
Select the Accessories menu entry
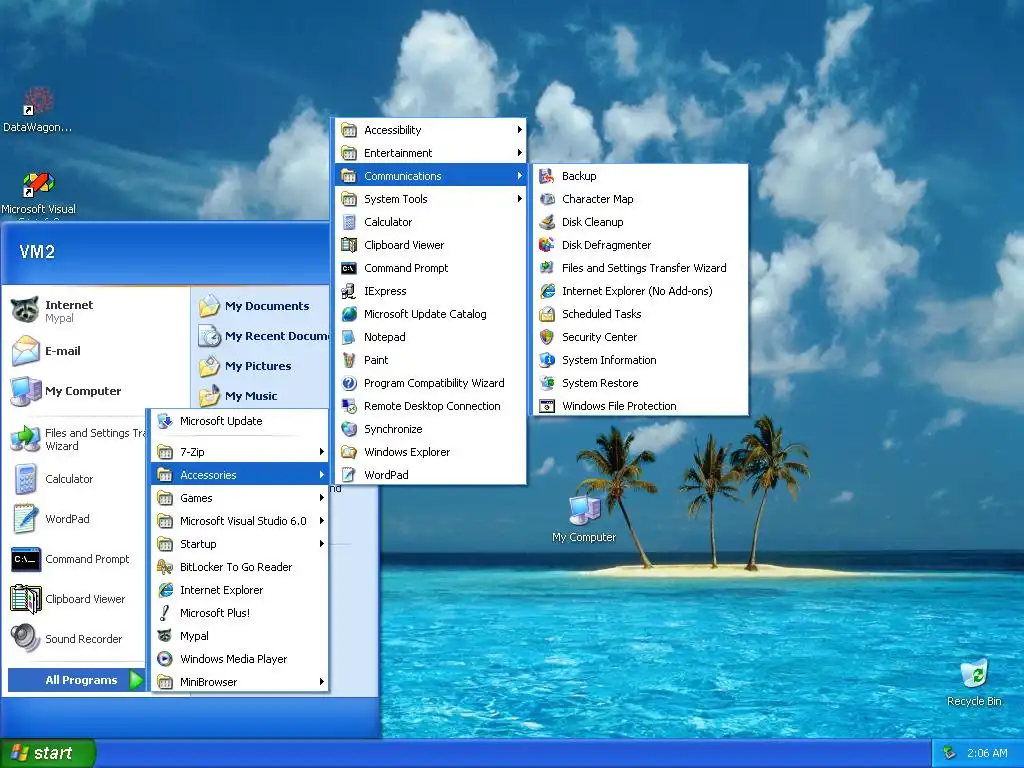pyautogui.click(x=240, y=475)
